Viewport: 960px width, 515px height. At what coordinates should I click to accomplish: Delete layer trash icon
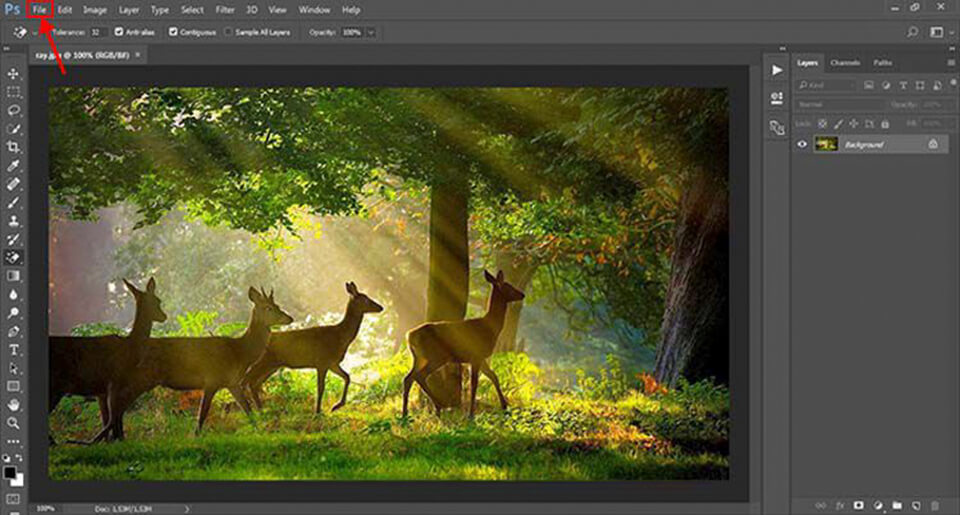935,506
